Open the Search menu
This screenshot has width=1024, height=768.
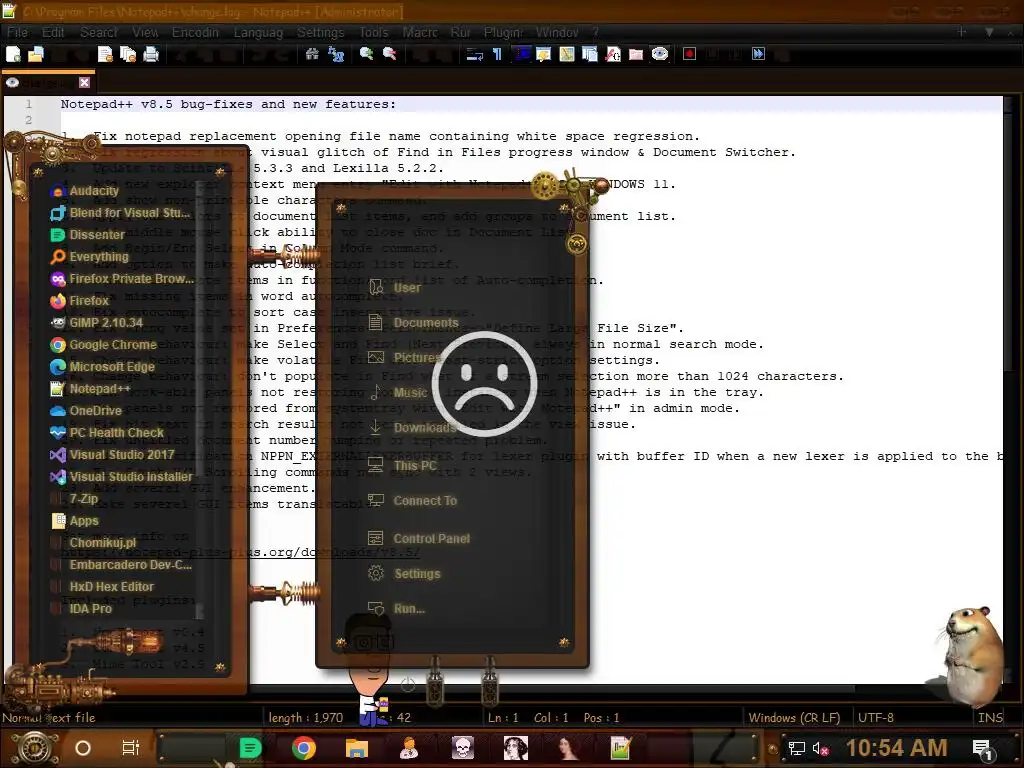(x=99, y=33)
